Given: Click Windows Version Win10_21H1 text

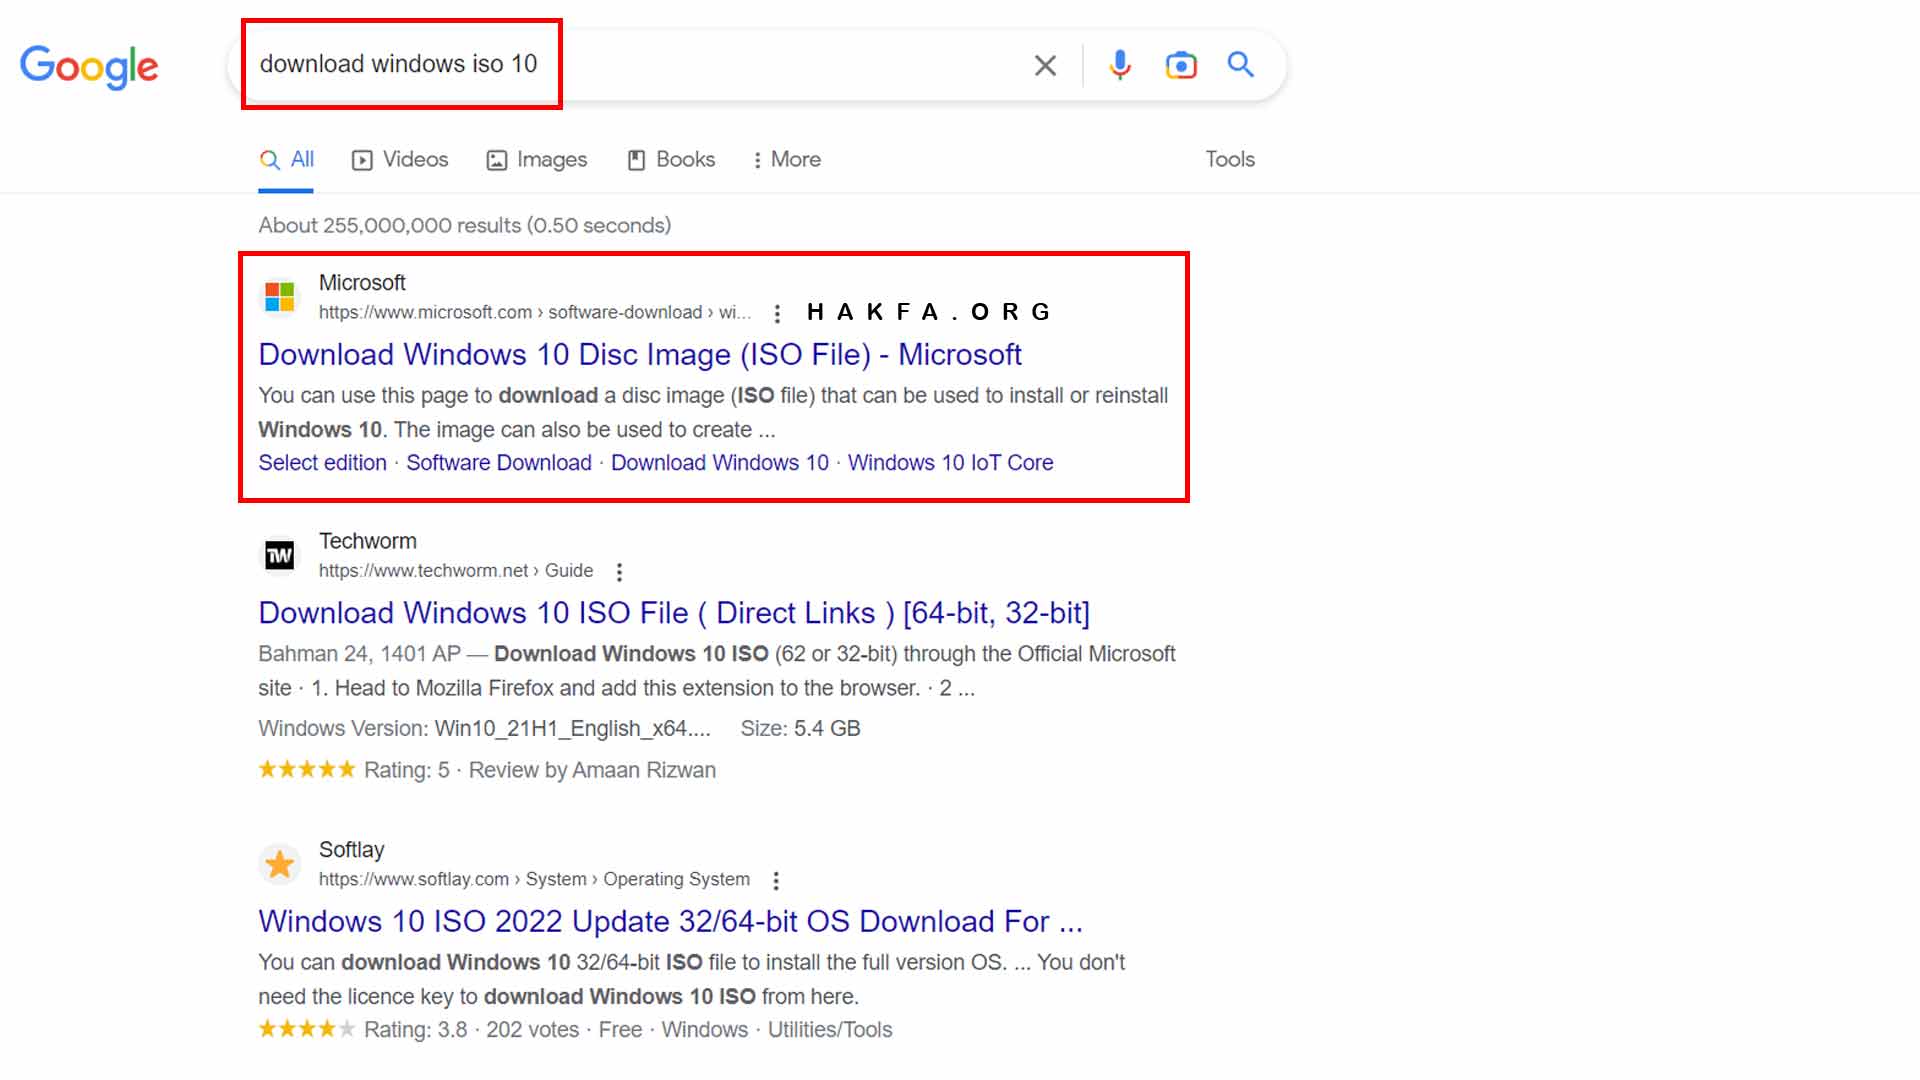Looking at the screenshot, I should pos(484,729).
